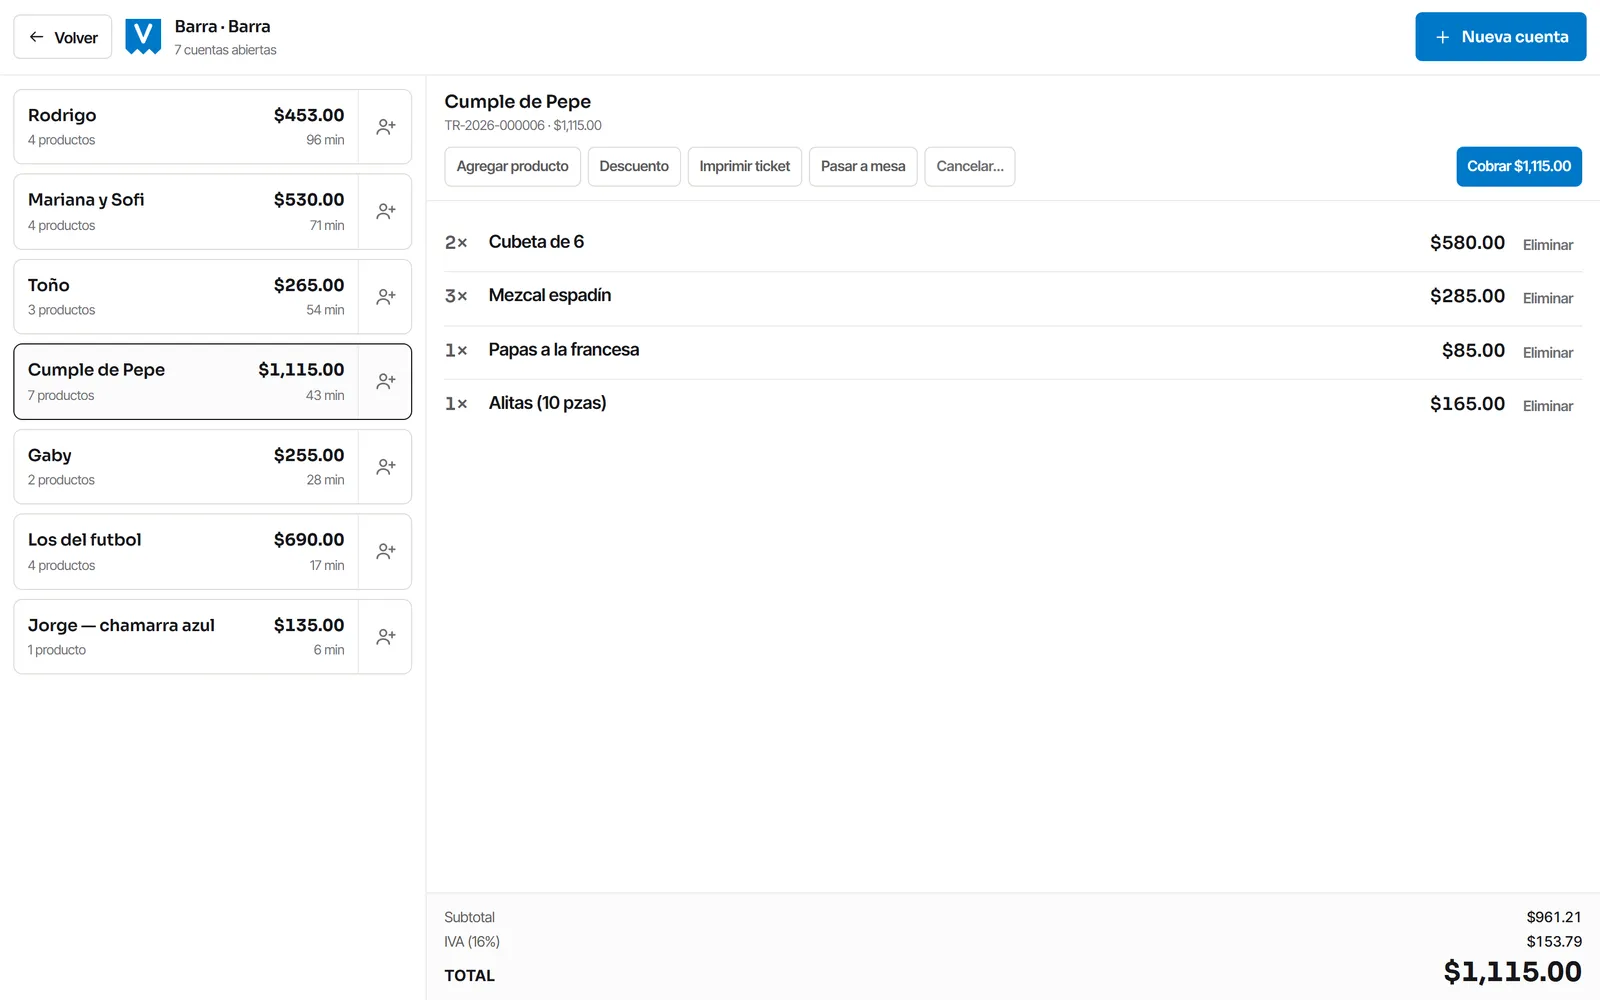The height and width of the screenshot is (1000, 1600).
Task: Click Agregar producto
Action: coord(512,167)
